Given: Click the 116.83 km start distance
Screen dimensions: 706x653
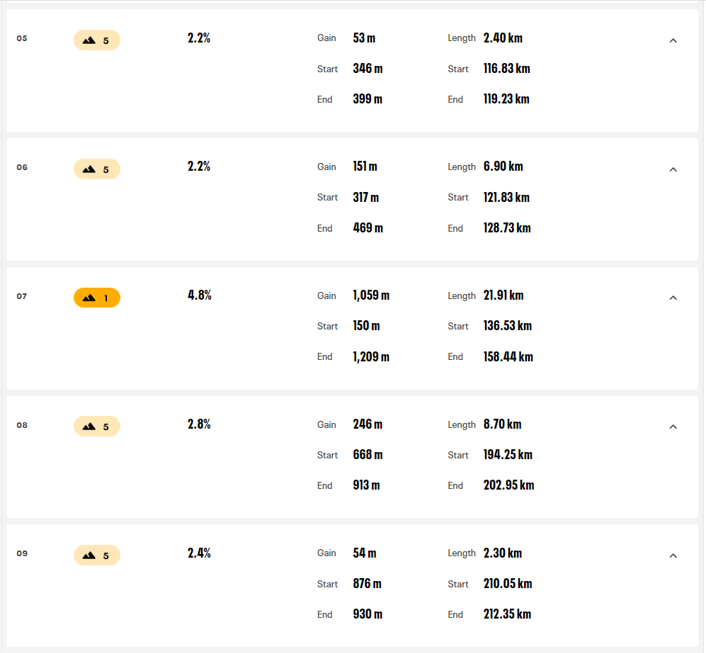Looking at the screenshot, I should [507, 68].
